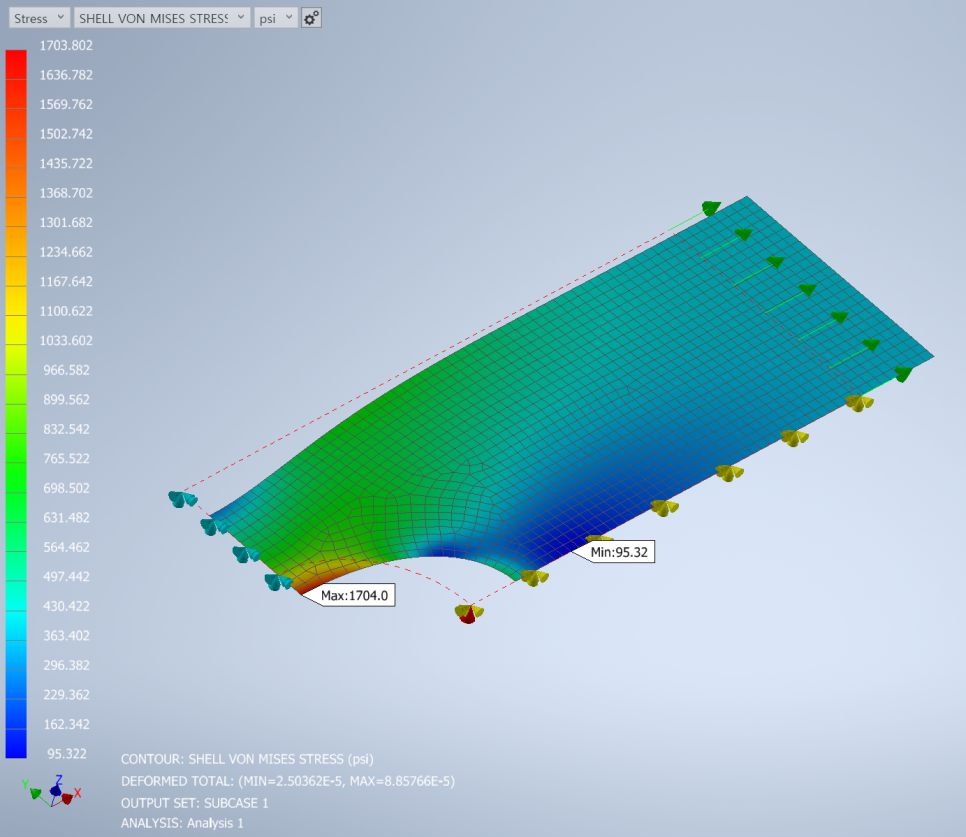
Task: Select the ANALYSIS: Analysis 1 label
Action: [182, 823]
